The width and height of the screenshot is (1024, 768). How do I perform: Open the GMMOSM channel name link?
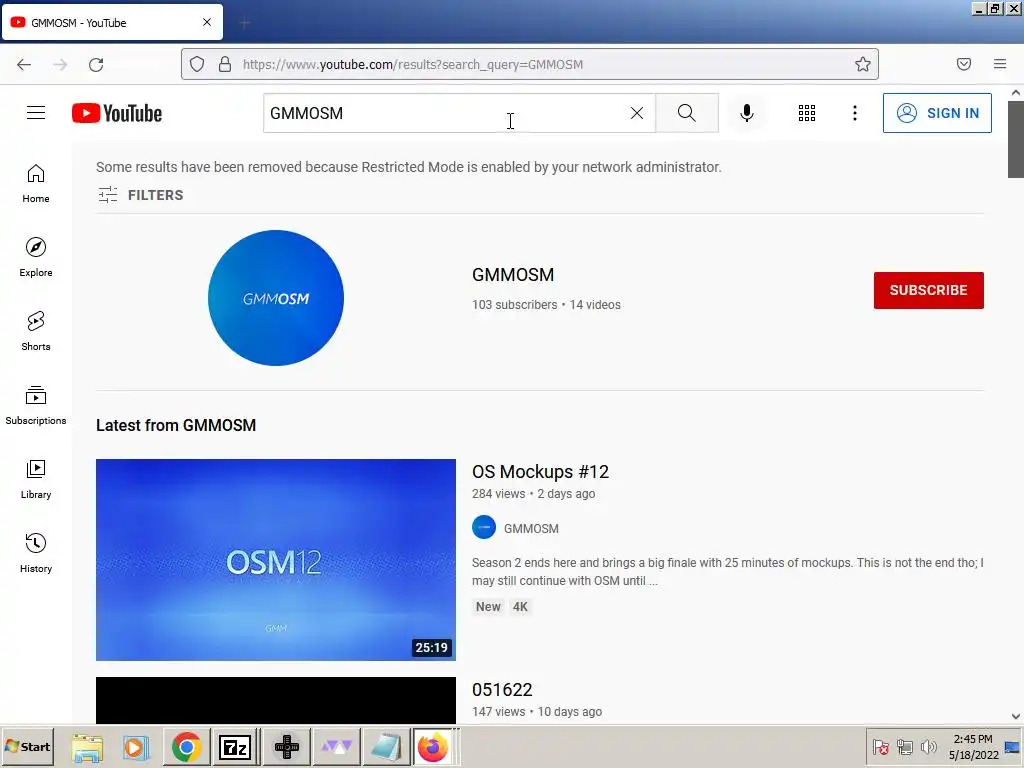(x=513, y=274)
